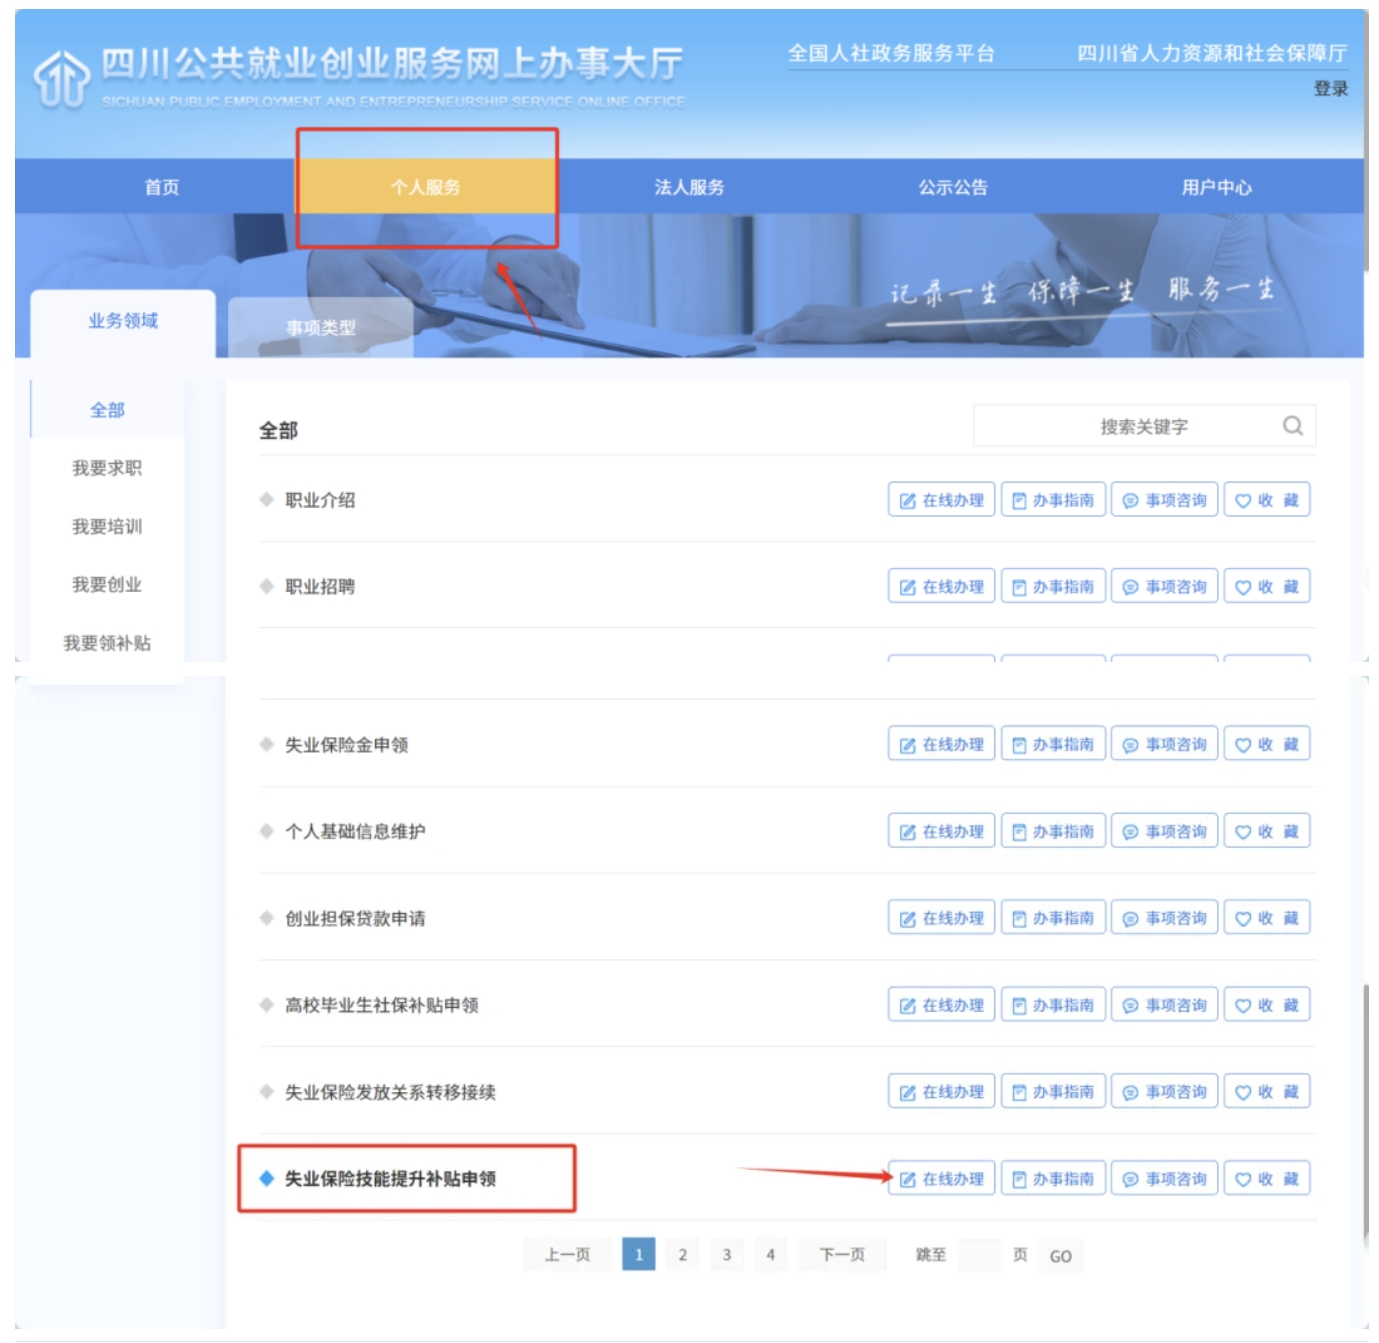Click the site logo icon
This screenshot has width=1379, height=1343.
click(62, 78)
